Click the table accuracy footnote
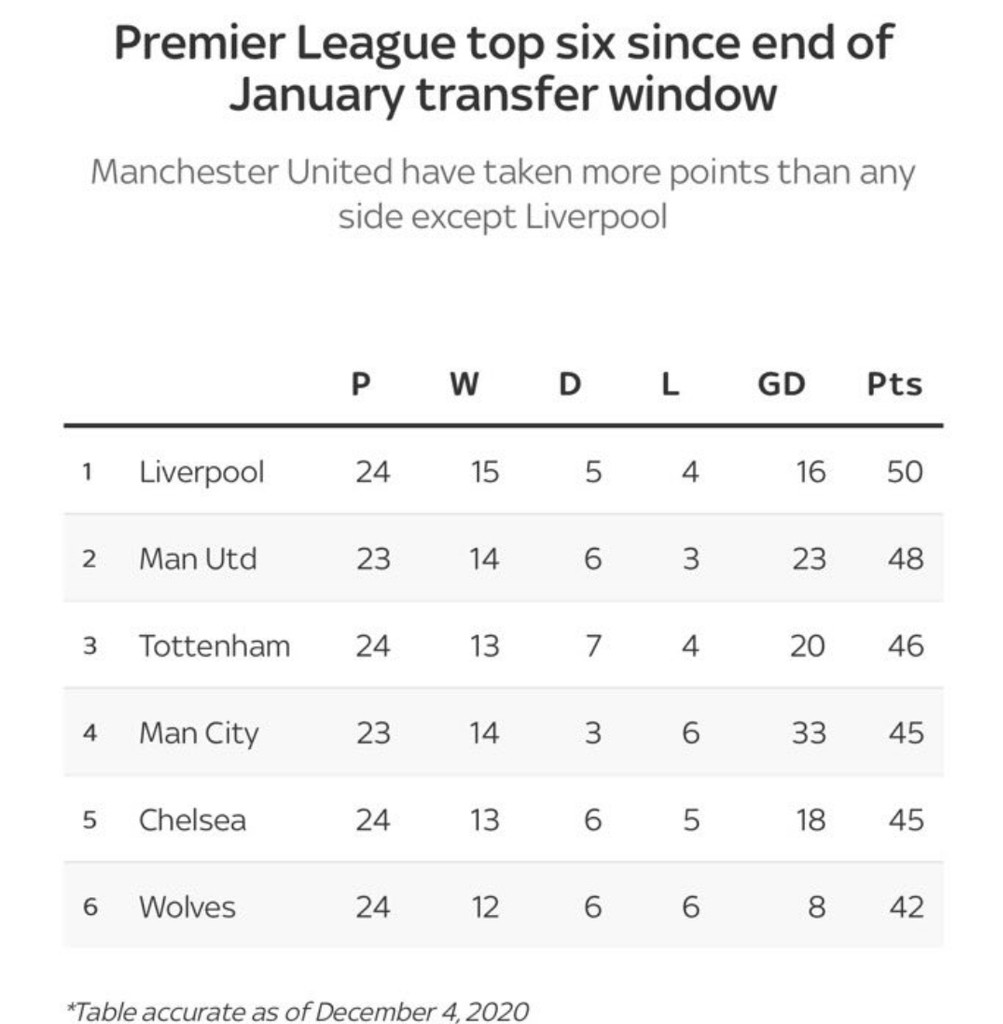 tap(296, 1011)
